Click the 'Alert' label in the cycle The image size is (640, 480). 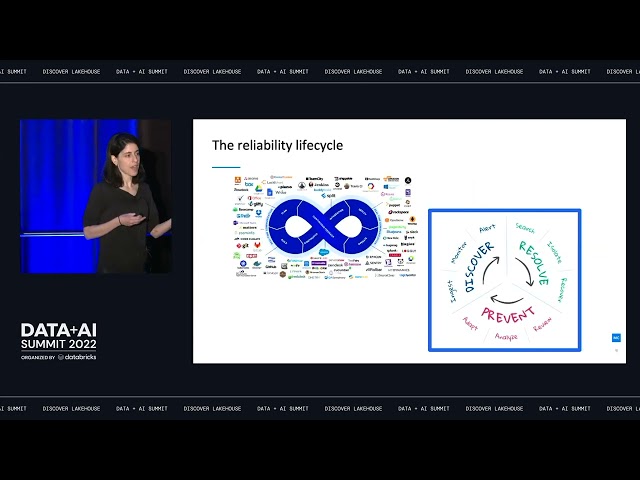(487, 228)
